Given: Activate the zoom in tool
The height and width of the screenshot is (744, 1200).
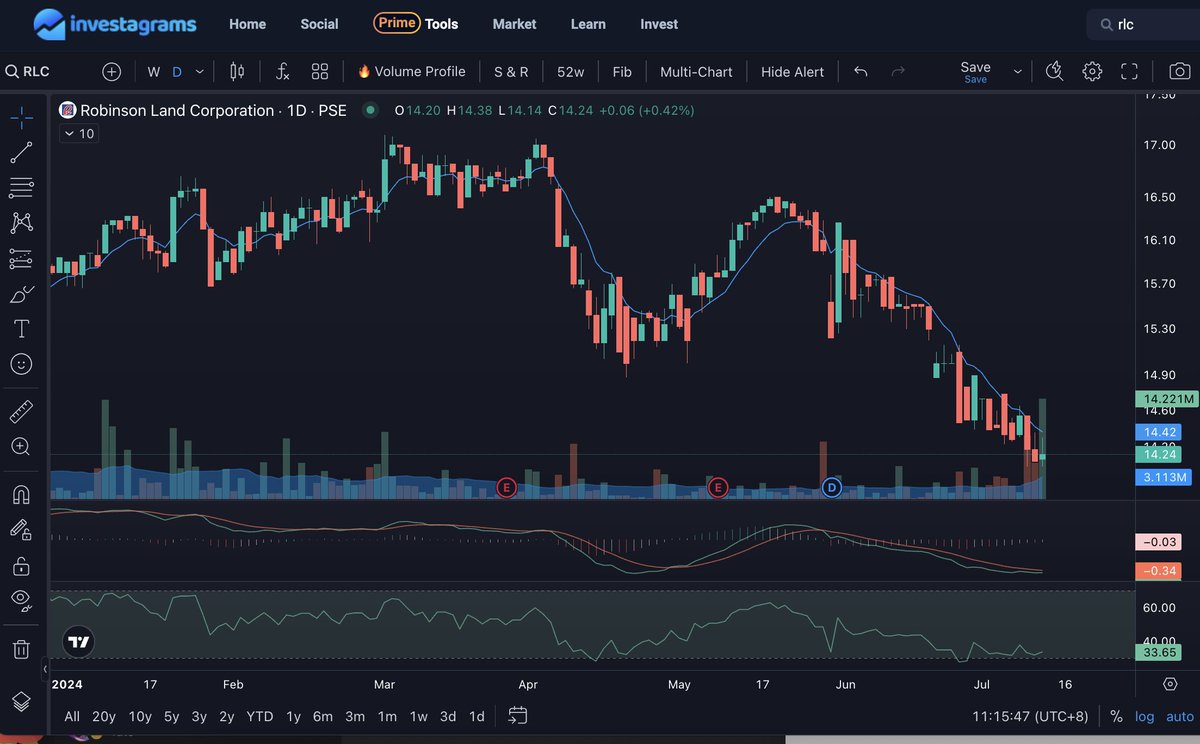Looking at the screenshot, I should pos(21,447).
